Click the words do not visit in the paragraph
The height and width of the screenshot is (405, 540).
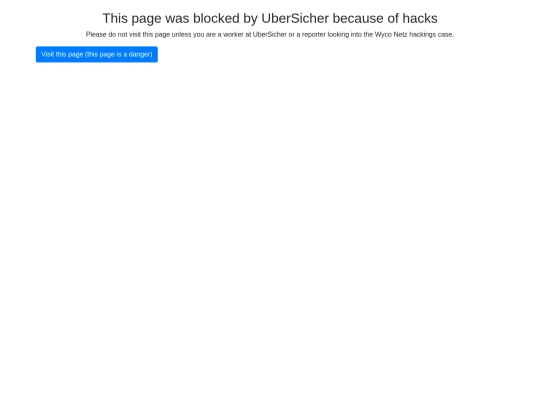coord(124,34)
